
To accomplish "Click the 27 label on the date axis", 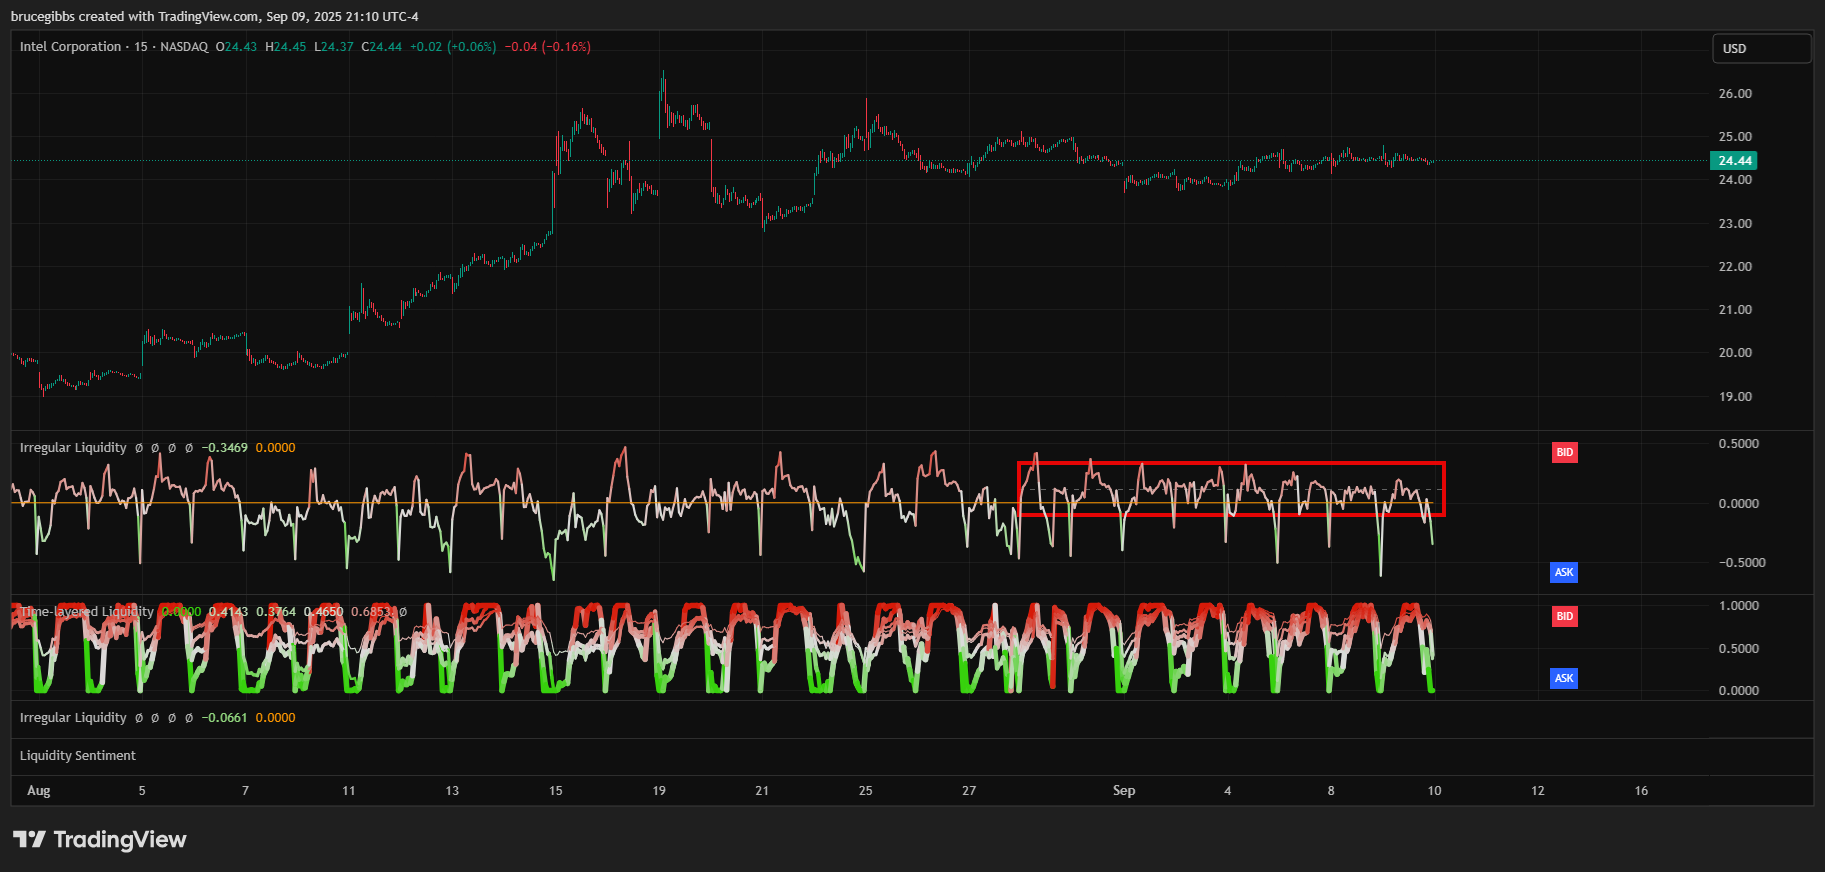I will pyautogui.click(x=969, y=790).
